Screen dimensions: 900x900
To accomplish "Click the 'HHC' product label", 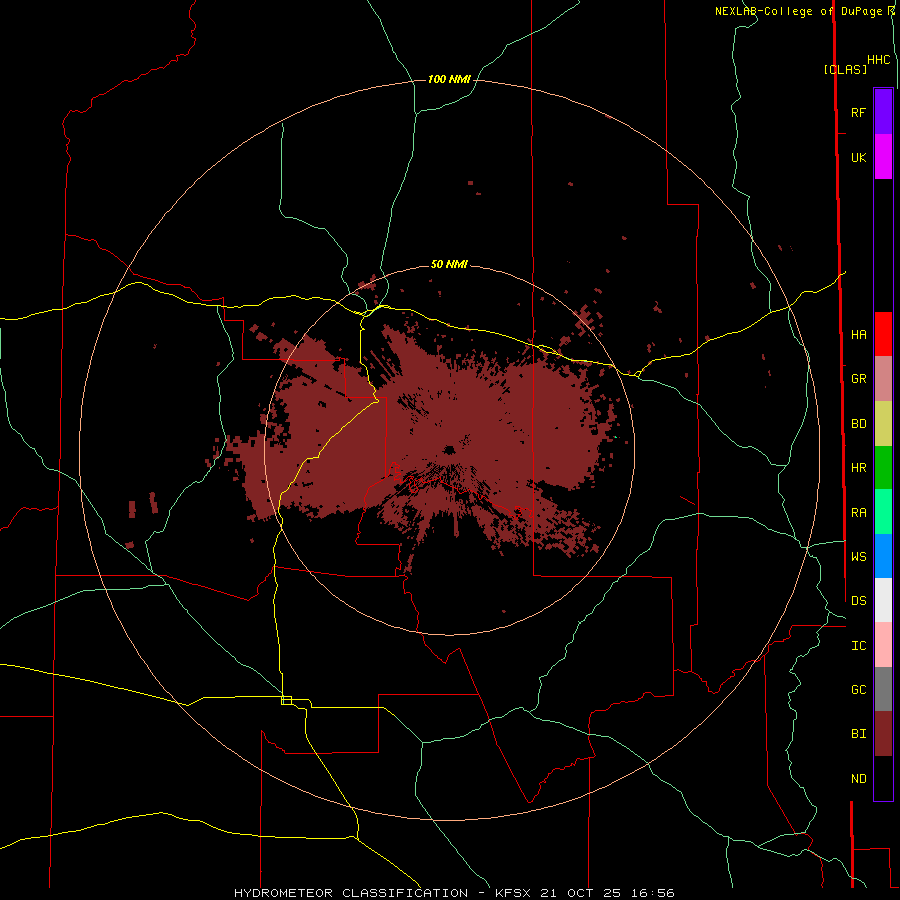I will (878, 60).
